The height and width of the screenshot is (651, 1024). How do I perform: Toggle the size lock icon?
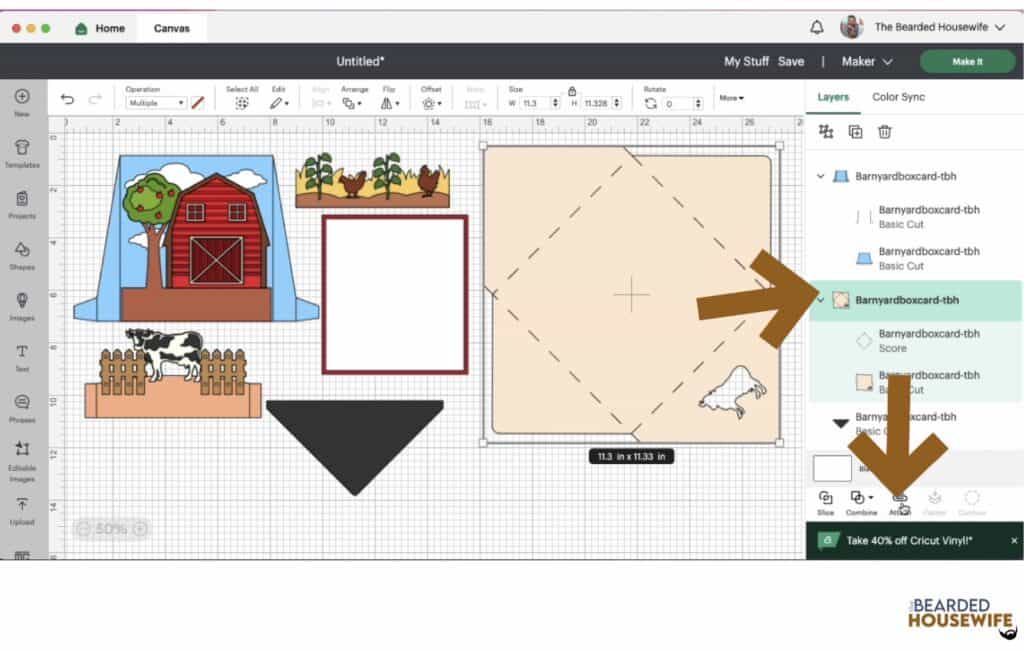571,89
